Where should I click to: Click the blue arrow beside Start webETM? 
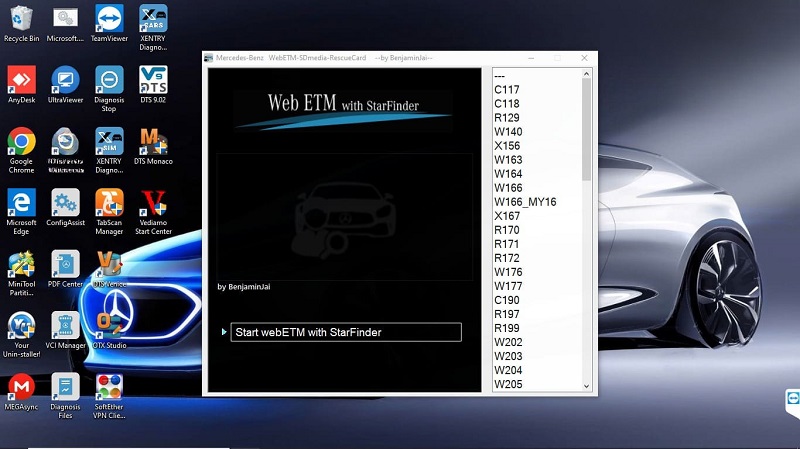click(x=224, y=332)
